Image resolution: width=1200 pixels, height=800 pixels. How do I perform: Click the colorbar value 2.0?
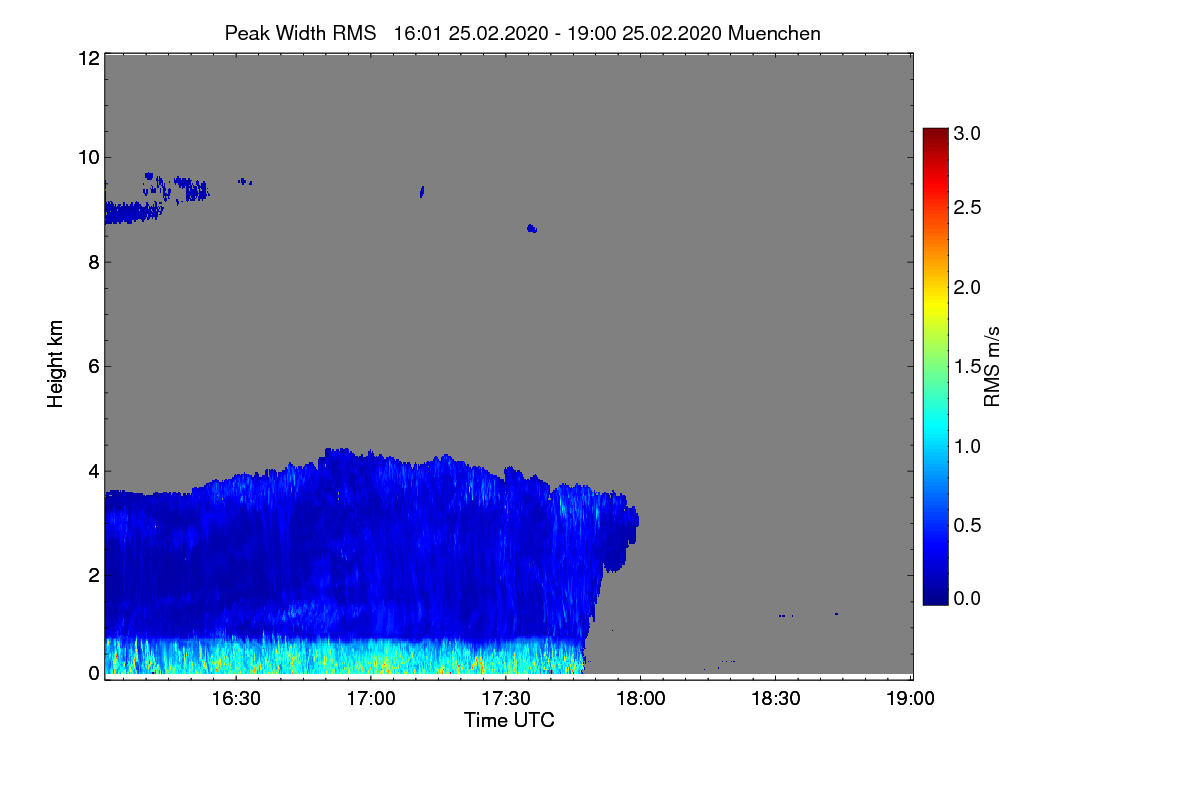(x=968, y=288)
